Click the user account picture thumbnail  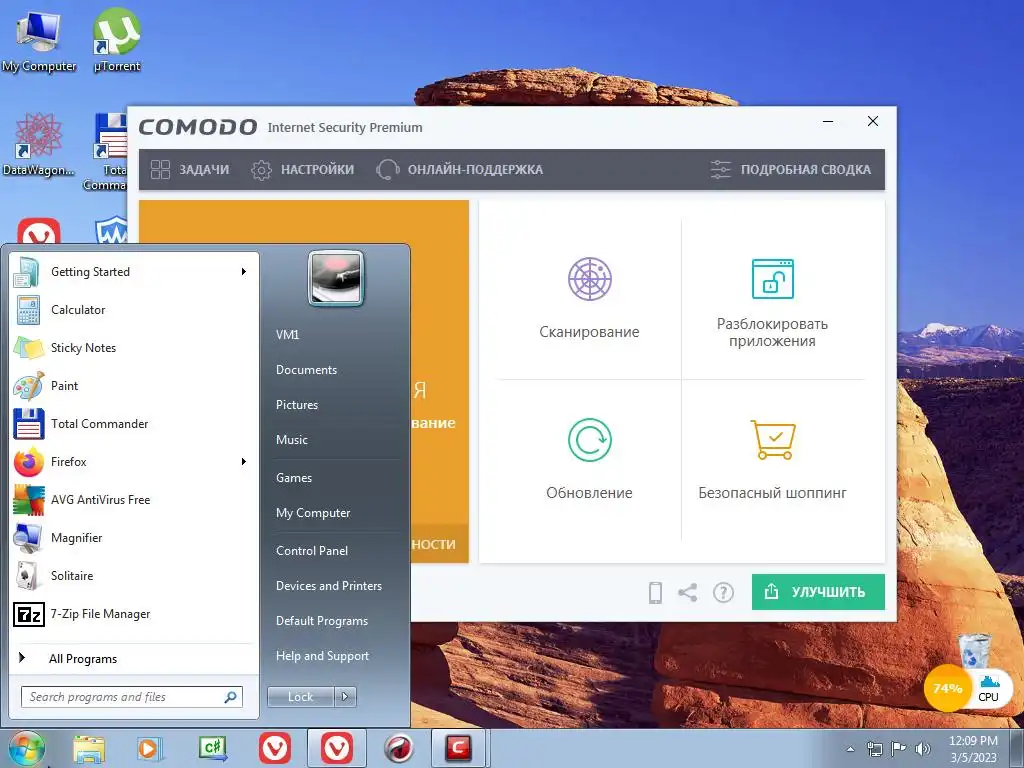click(x=336, y=278)
